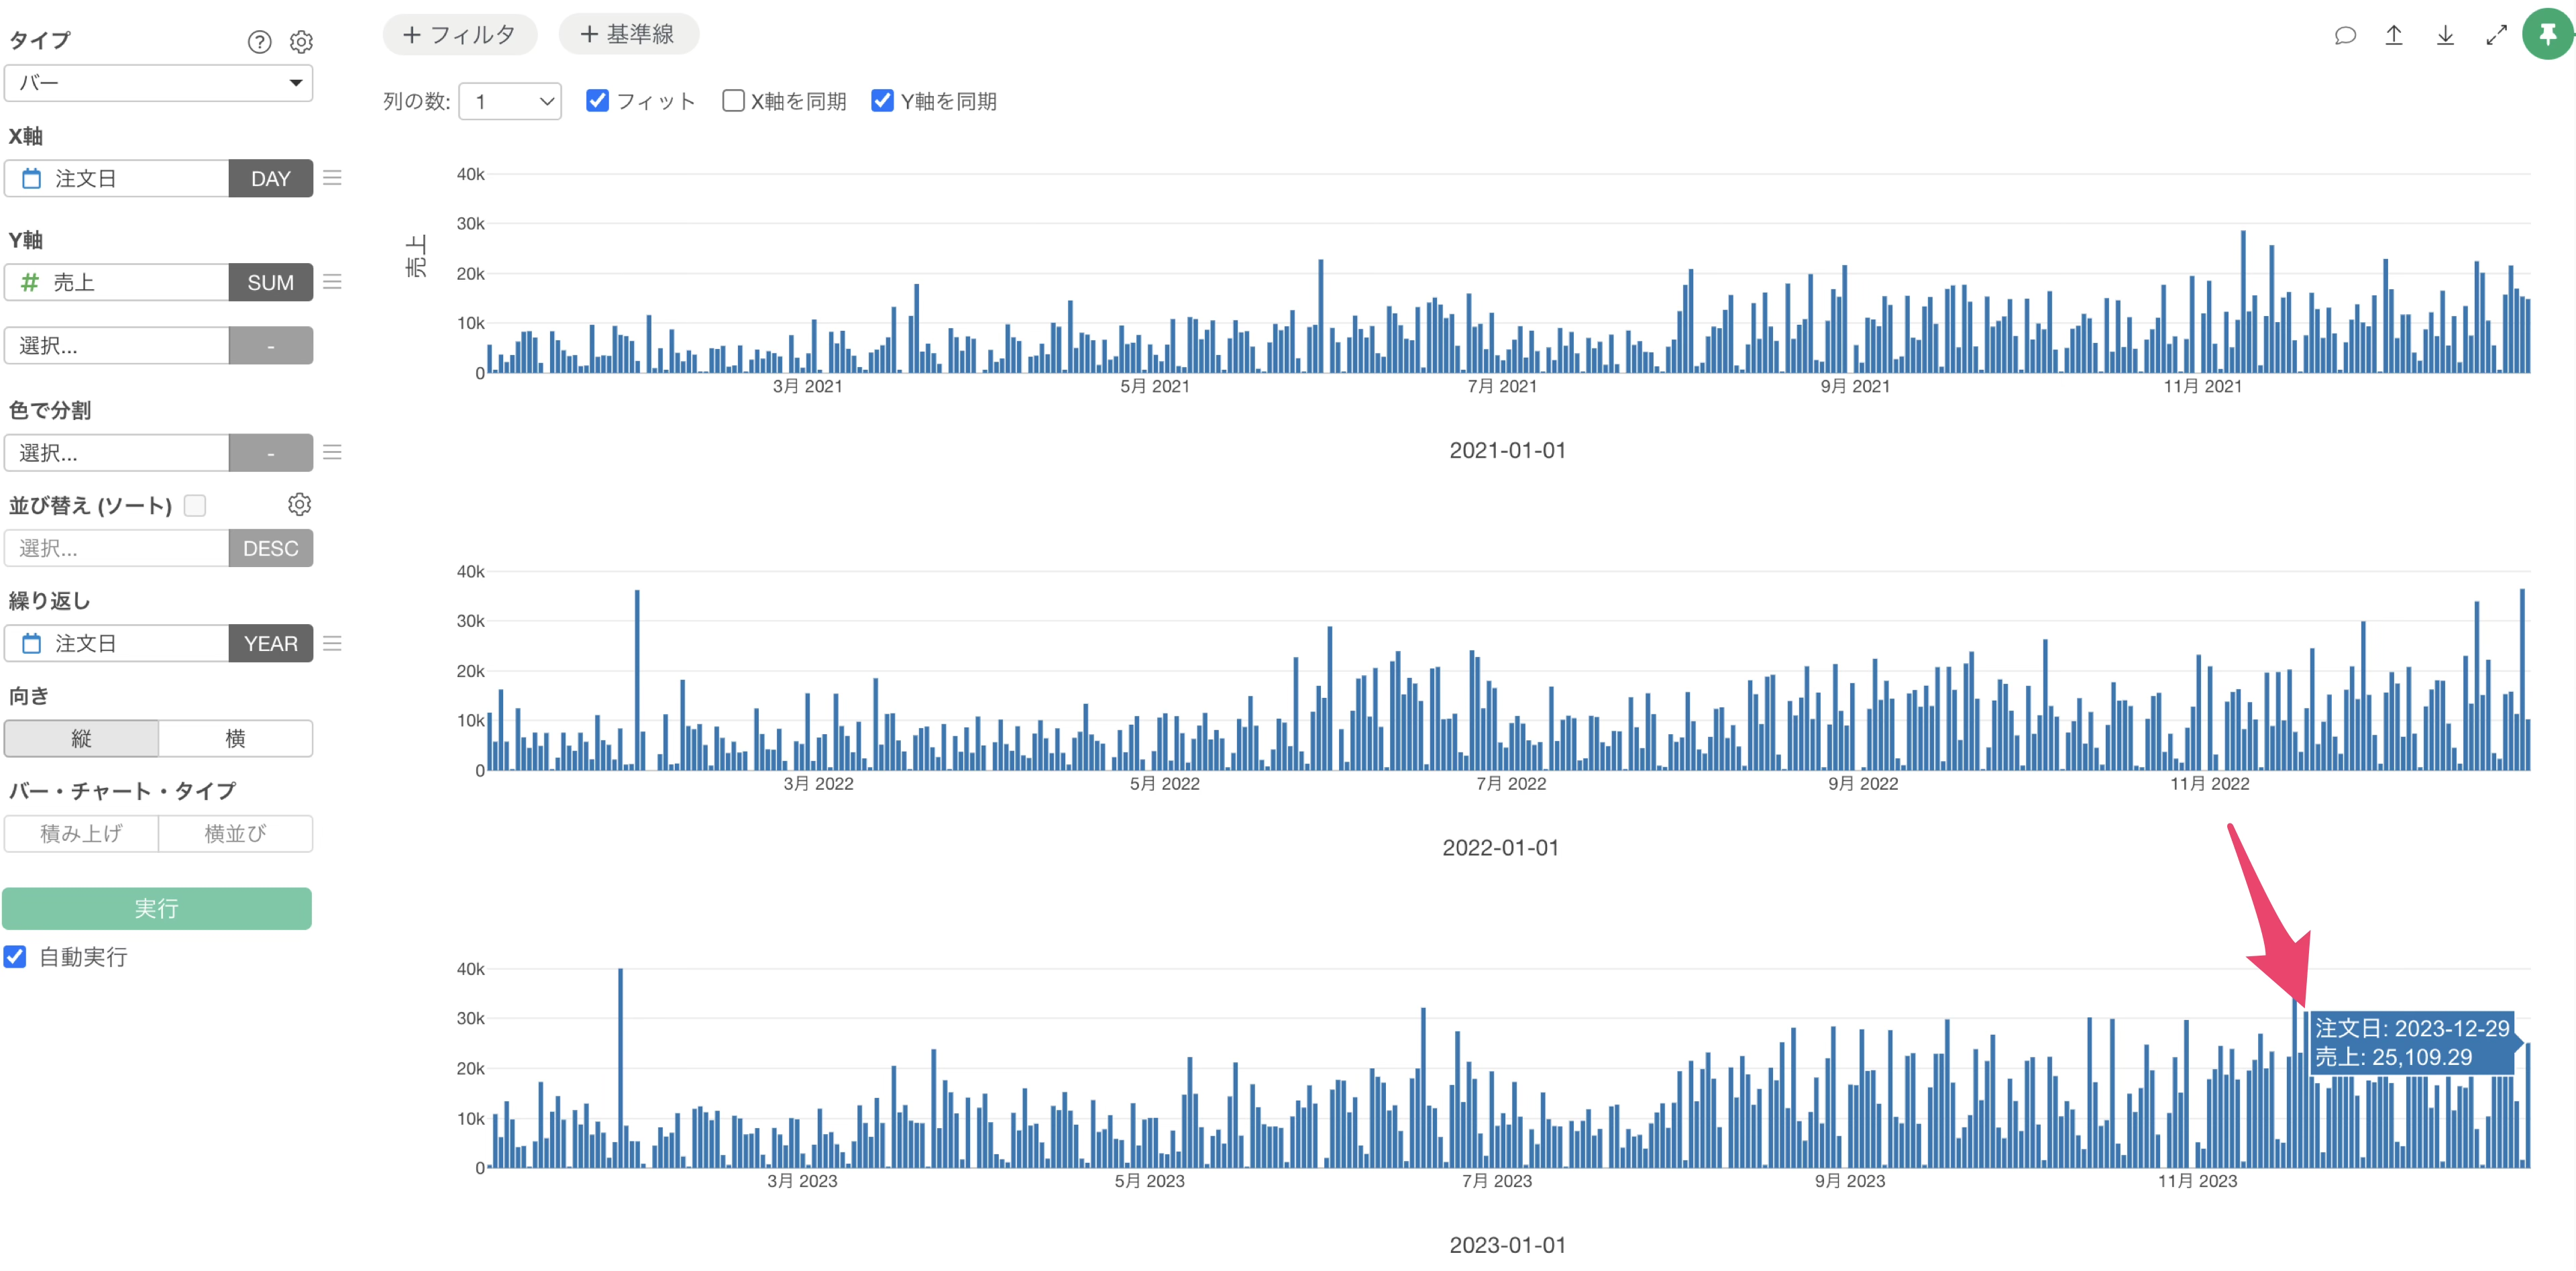The width and height of the screenshot is (2576, 1271).
Task: Open the chart type settings gear
Action: tap(301, 41)
